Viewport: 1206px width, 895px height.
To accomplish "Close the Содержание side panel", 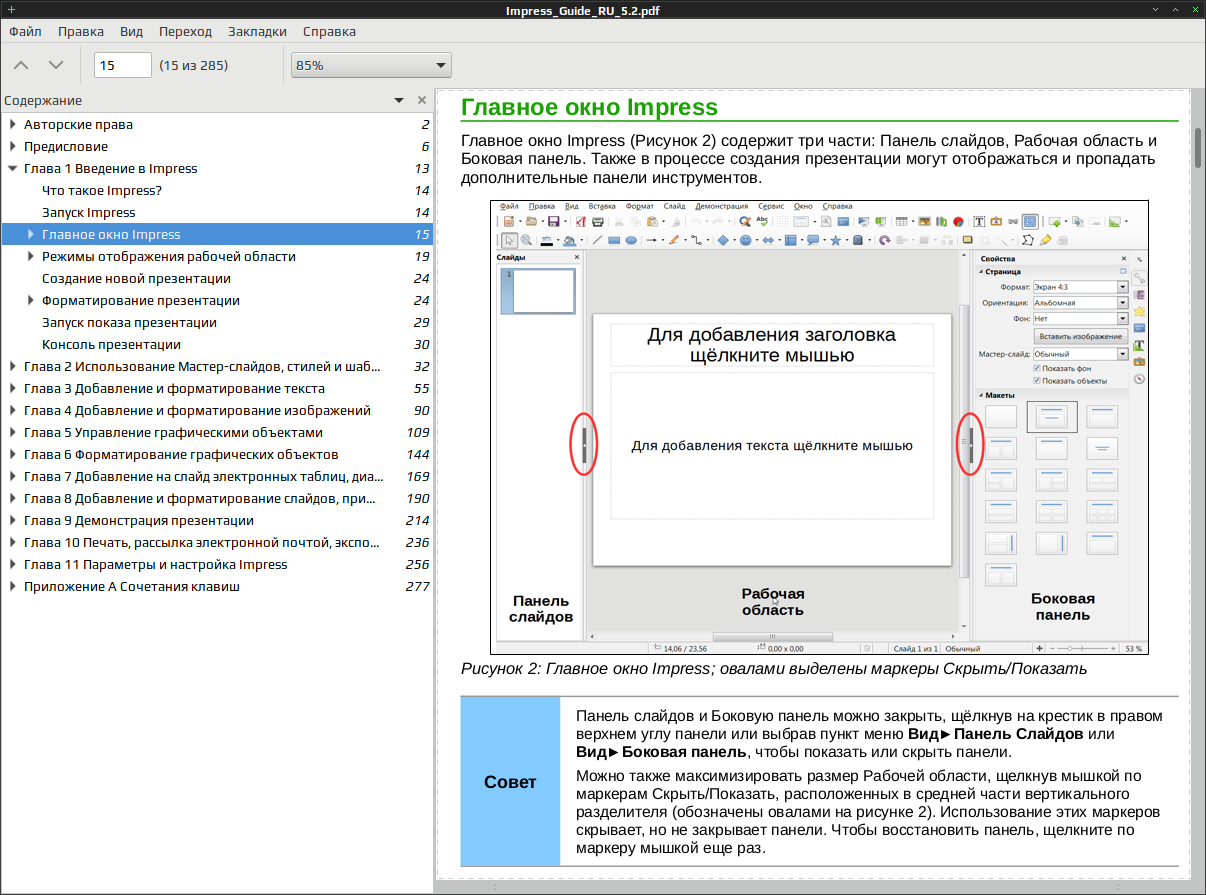I will (x=422, y=100).
